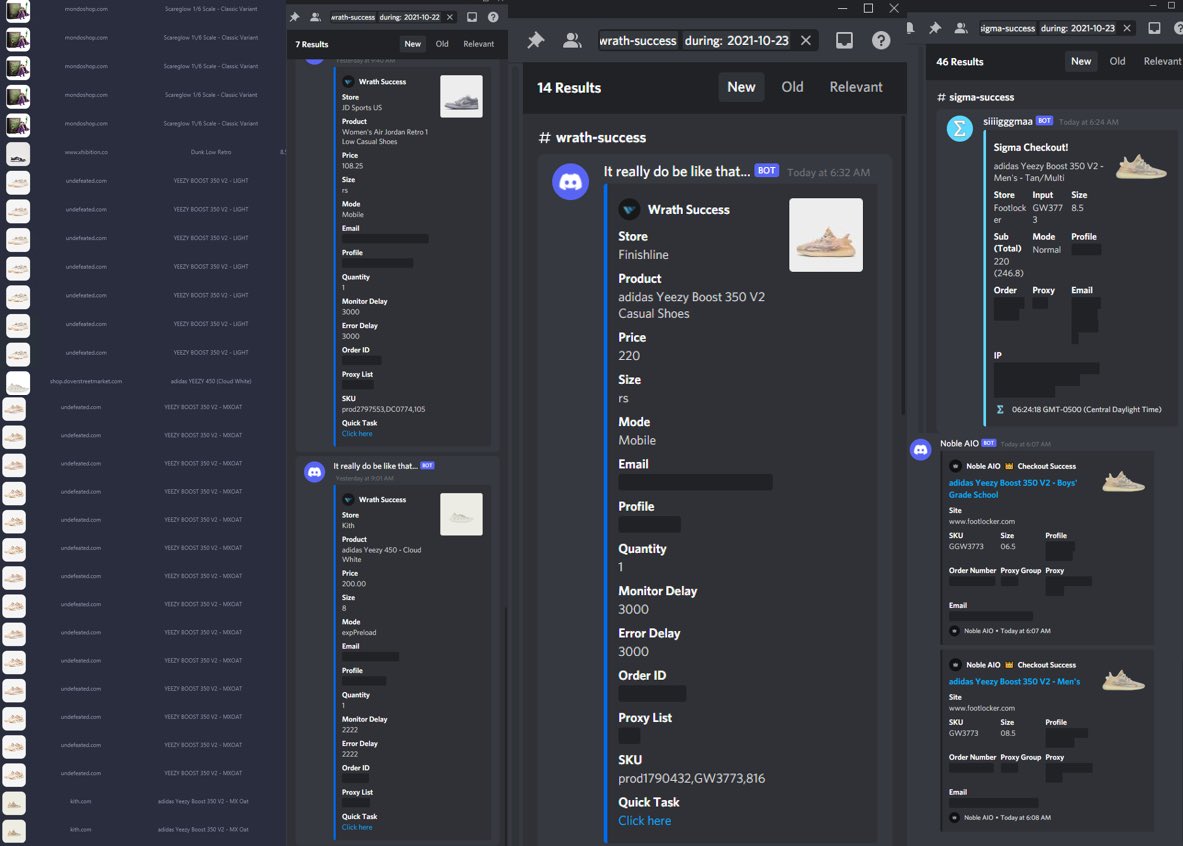This screenshot has height=846, width=1183.
Task: Select the Noble AIO bot avatar
Action: [x=919, y=449]
